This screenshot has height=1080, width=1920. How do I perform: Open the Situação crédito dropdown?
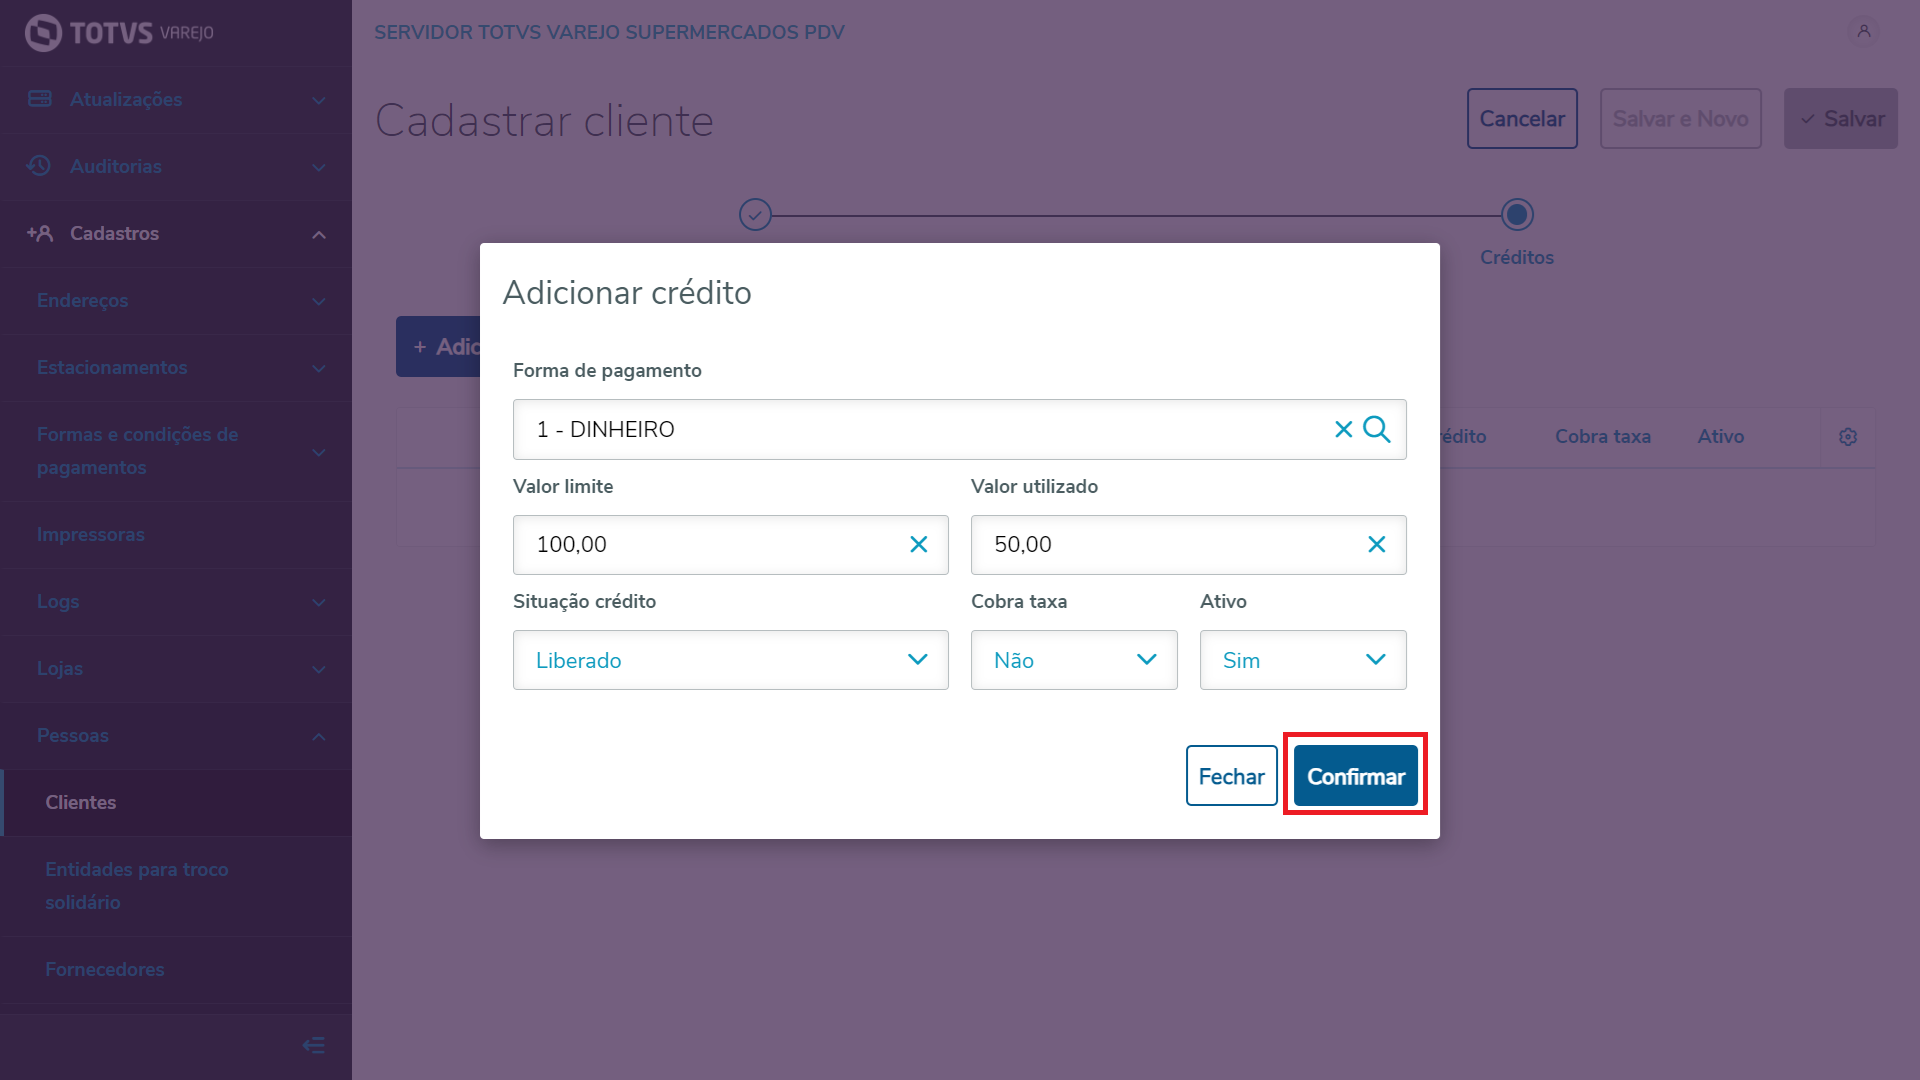pyautogui.click(x=730, y=660)
